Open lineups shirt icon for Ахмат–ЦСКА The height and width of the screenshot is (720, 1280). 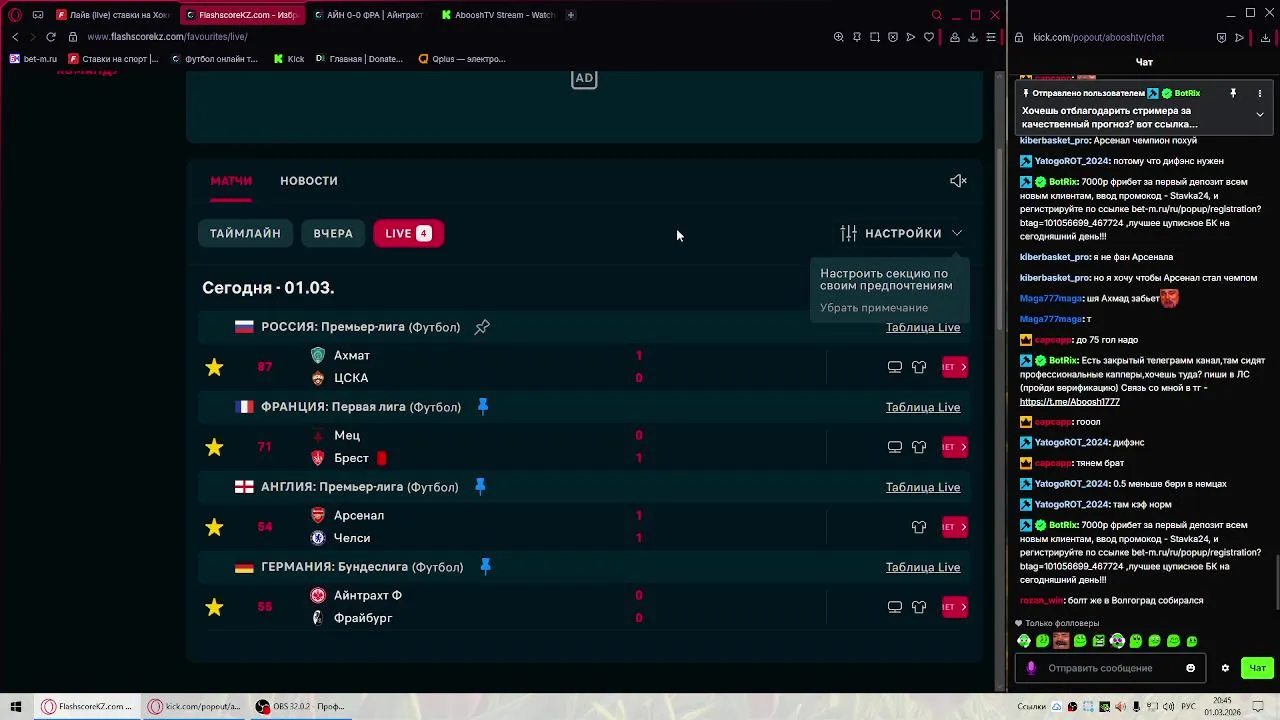919,367
